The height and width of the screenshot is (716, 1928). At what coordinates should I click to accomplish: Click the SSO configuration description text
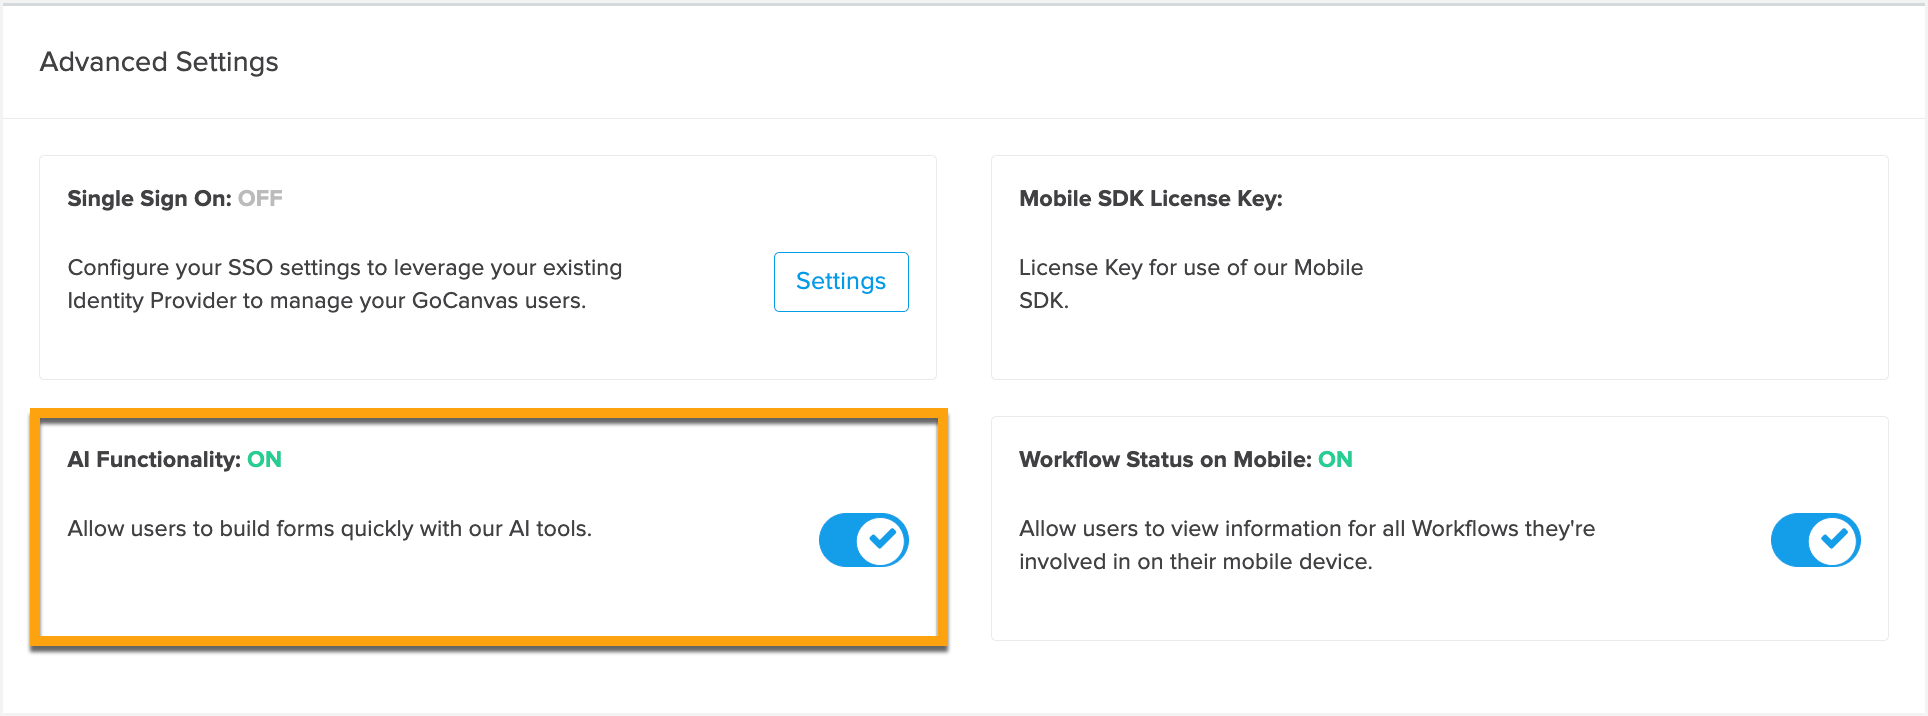(344, 283)
